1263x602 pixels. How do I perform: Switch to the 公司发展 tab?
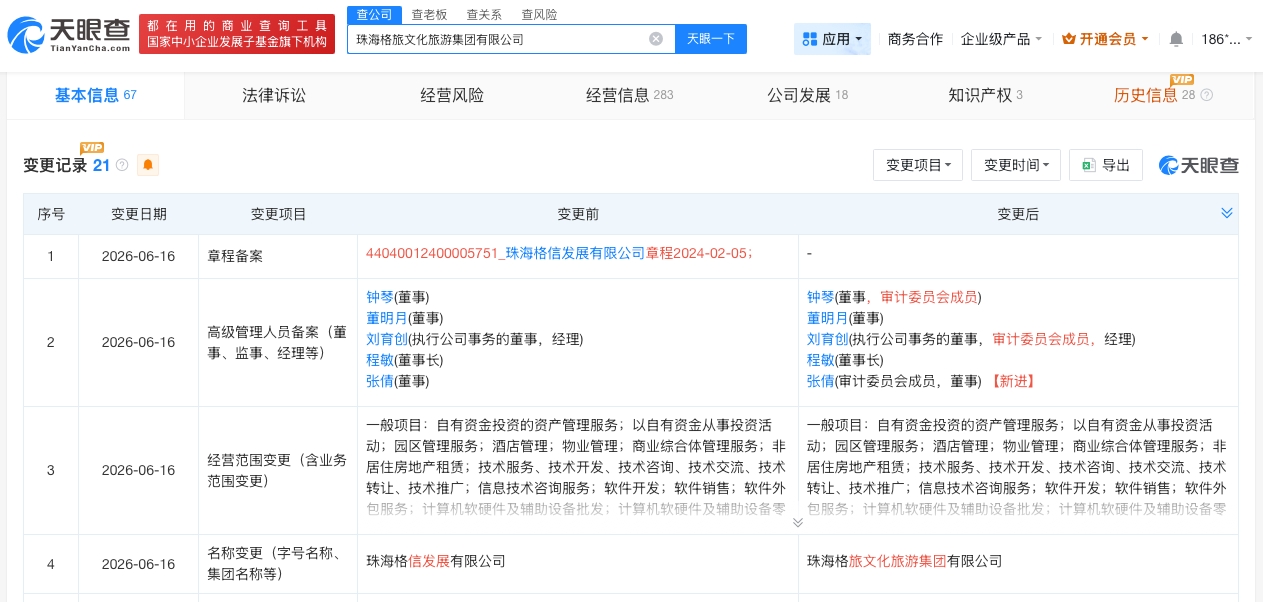pyautogui.click(x=808, y=95)
